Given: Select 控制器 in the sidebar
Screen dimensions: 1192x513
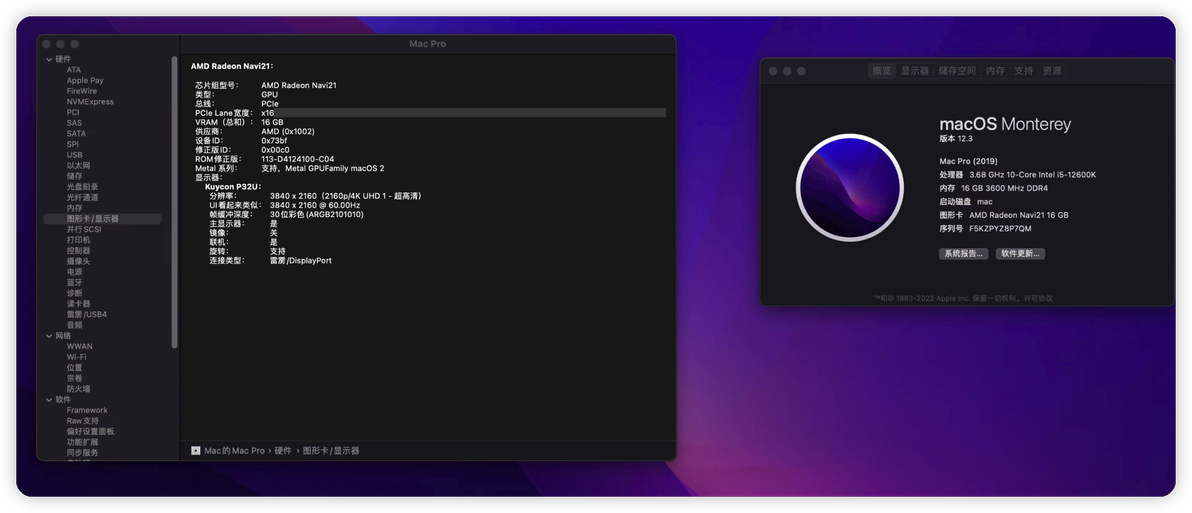Looking at the screenshot, I should (x=78, y=251).
